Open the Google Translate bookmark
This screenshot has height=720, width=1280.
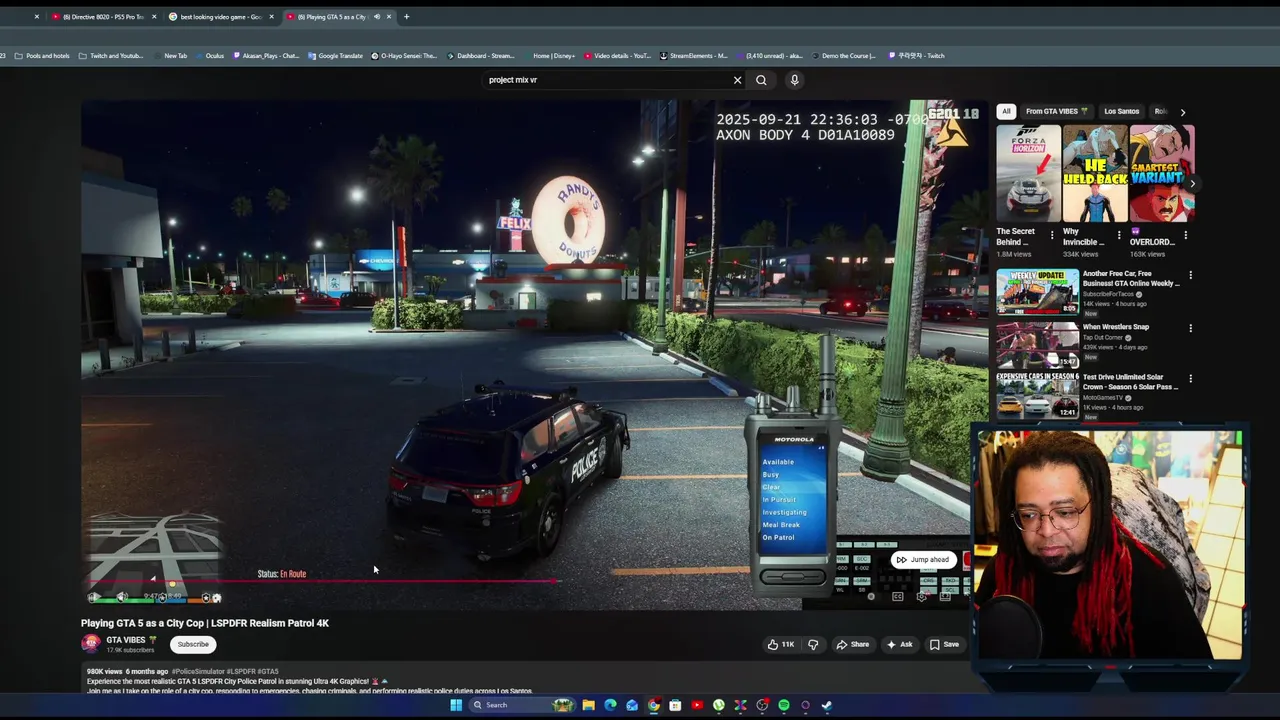tap(335, 56)
